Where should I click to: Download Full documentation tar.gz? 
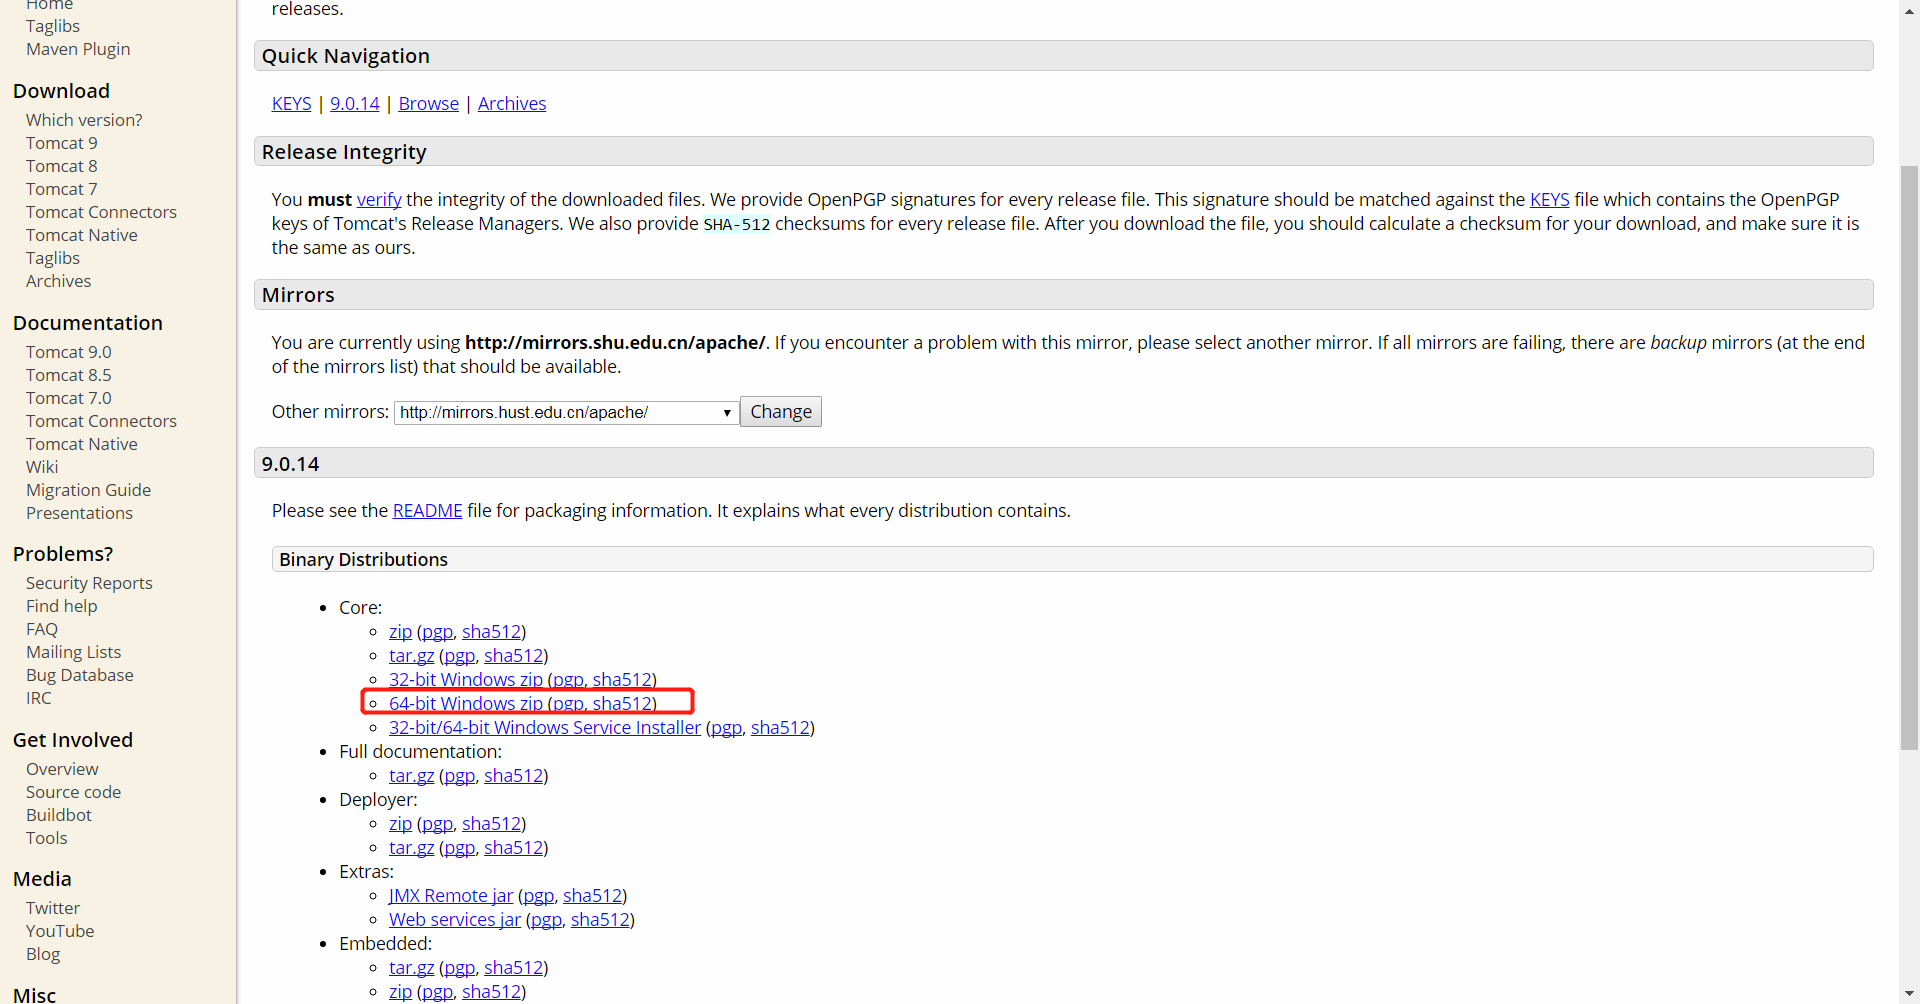tap(412, 776)
